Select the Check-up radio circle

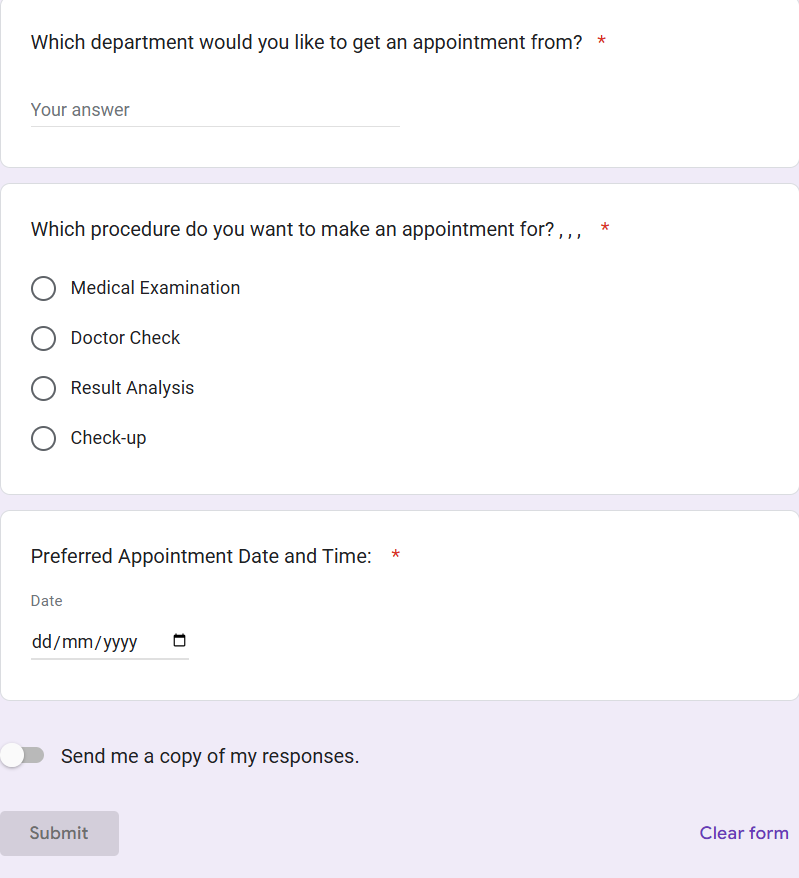[43, 439]
